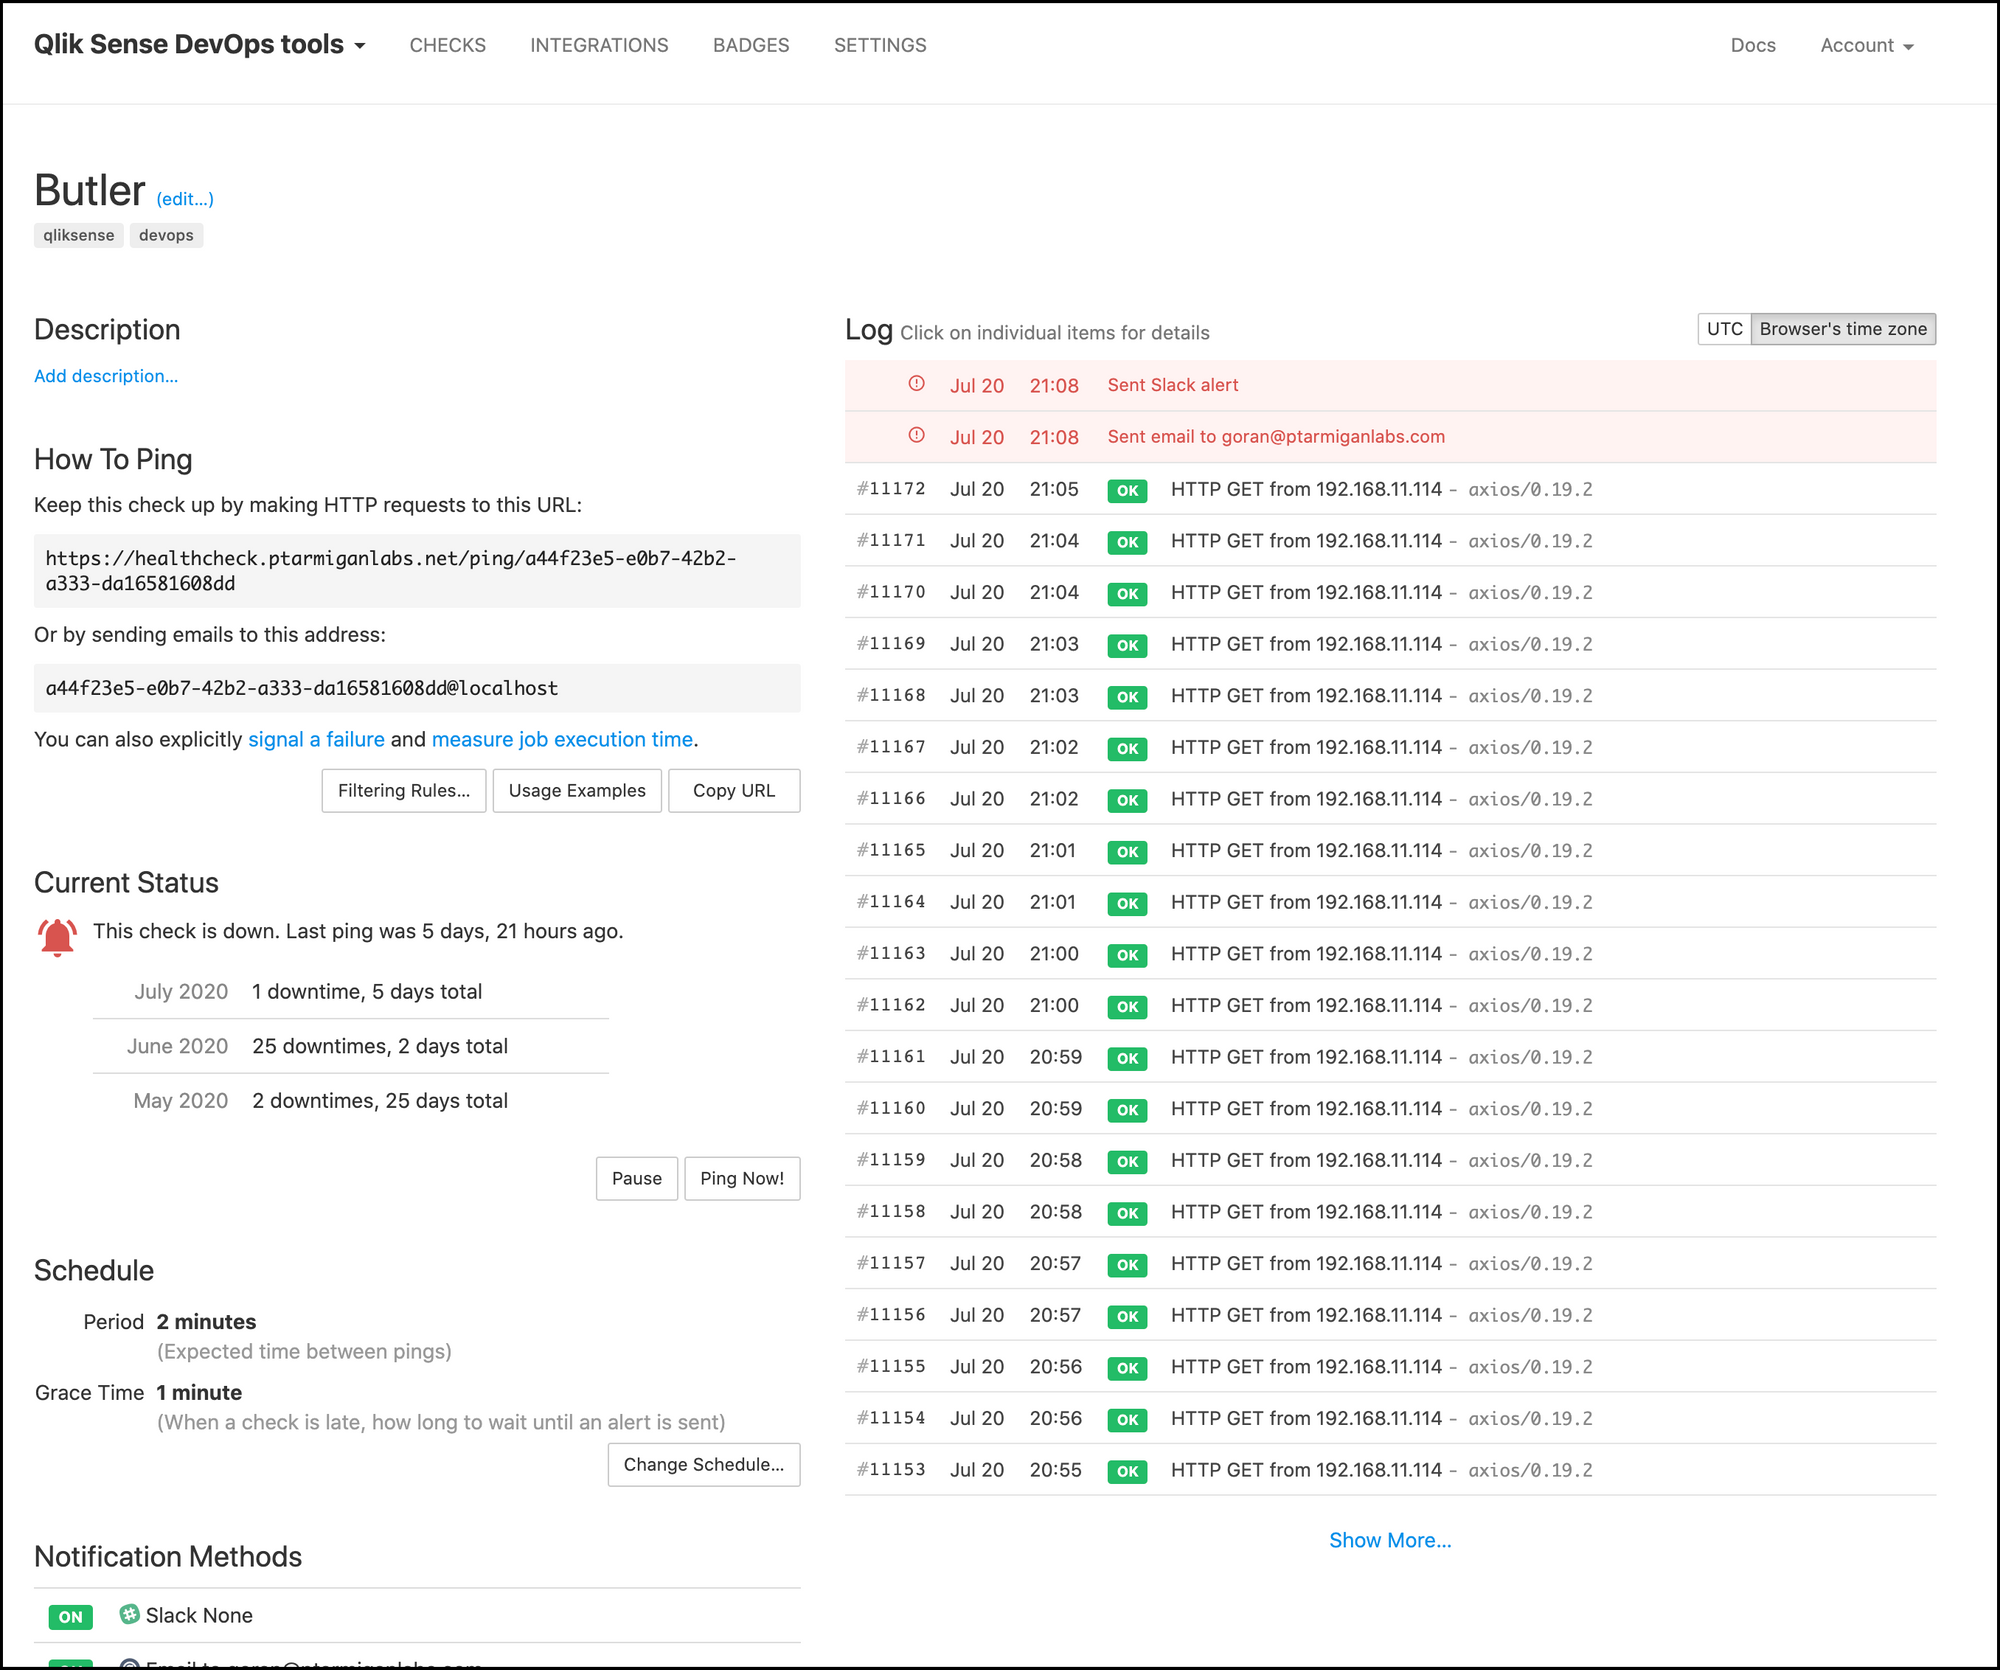This screenshot has height=1670, width=2000.
Task: Click the OK badge on ping #11165
Action: coord(1127,851)
